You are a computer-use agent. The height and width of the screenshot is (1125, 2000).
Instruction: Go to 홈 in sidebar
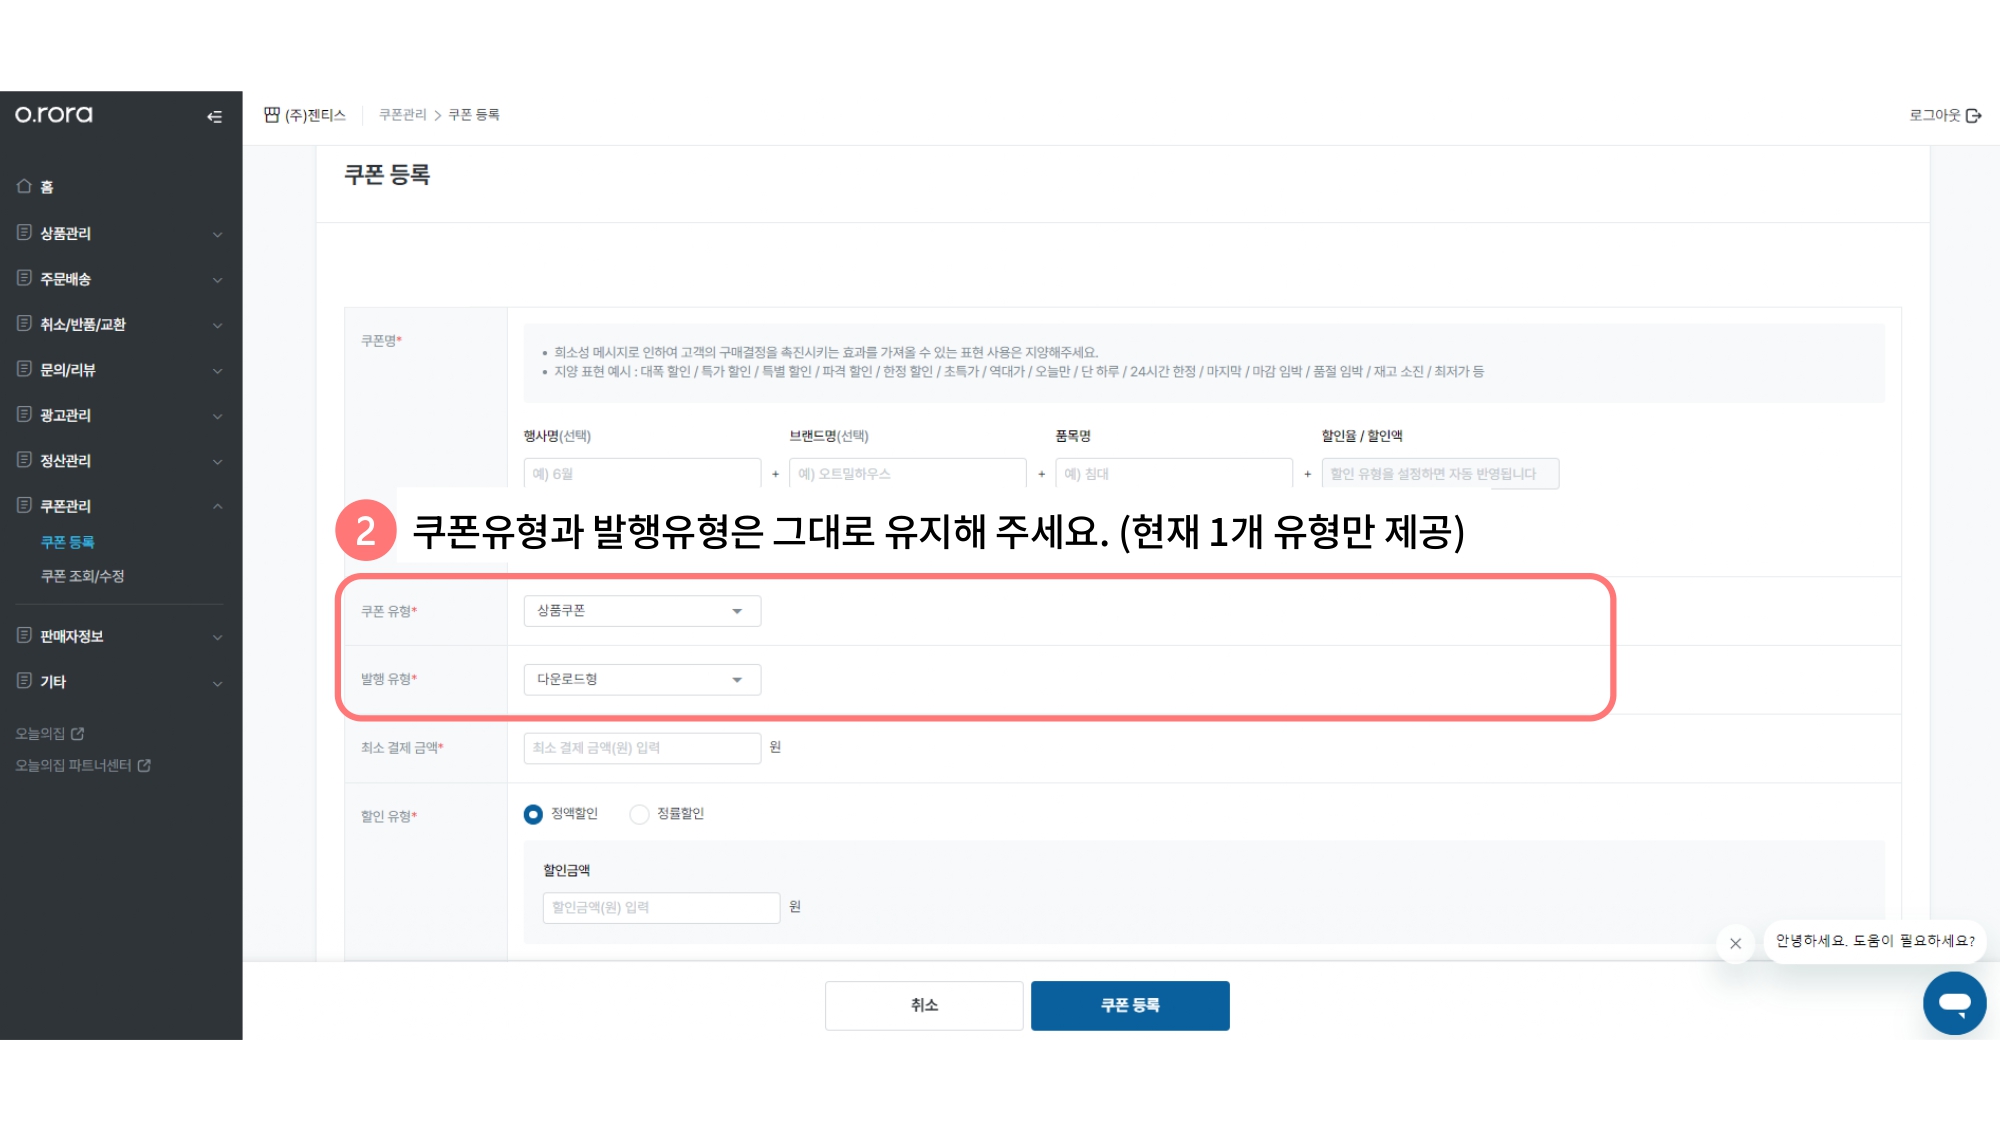[x=46, y=187]
